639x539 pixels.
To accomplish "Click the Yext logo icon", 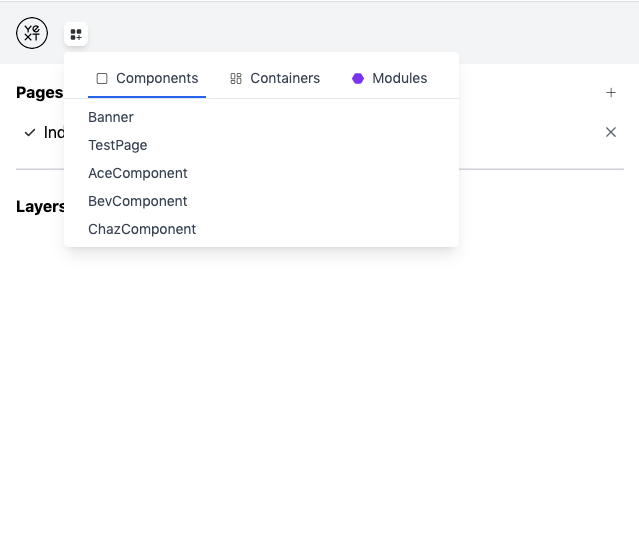I will [x=32, y=33].
